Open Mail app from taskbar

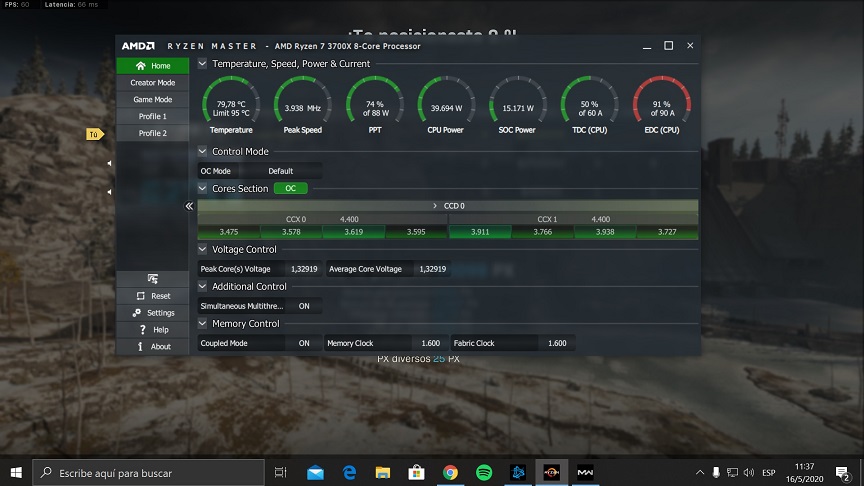(x=315, y=473)
